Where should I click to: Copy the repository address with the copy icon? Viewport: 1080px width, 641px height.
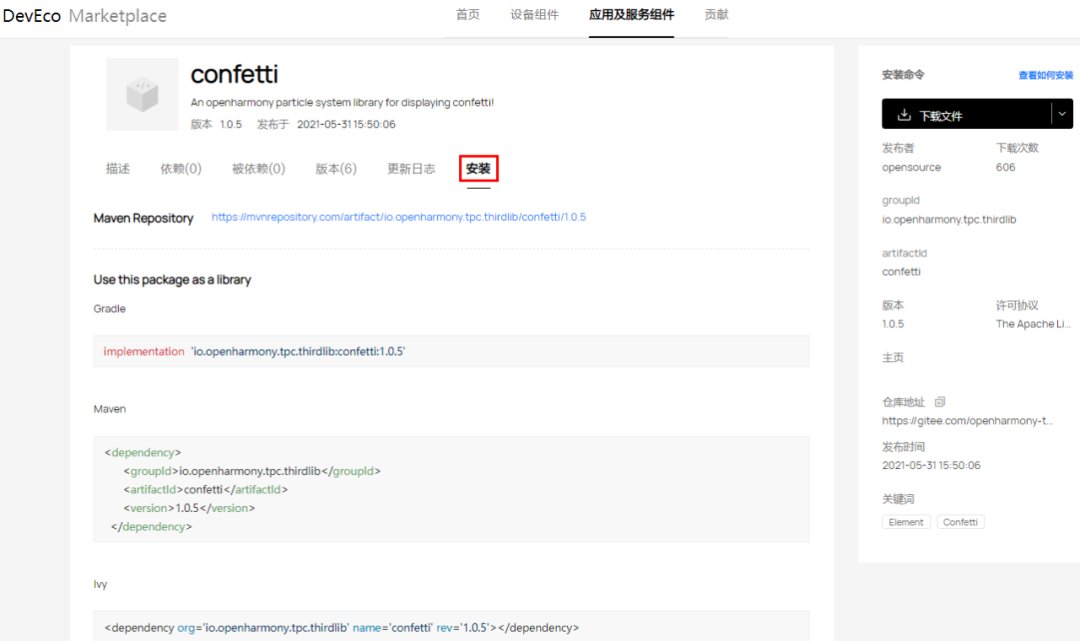pos(939,401)
